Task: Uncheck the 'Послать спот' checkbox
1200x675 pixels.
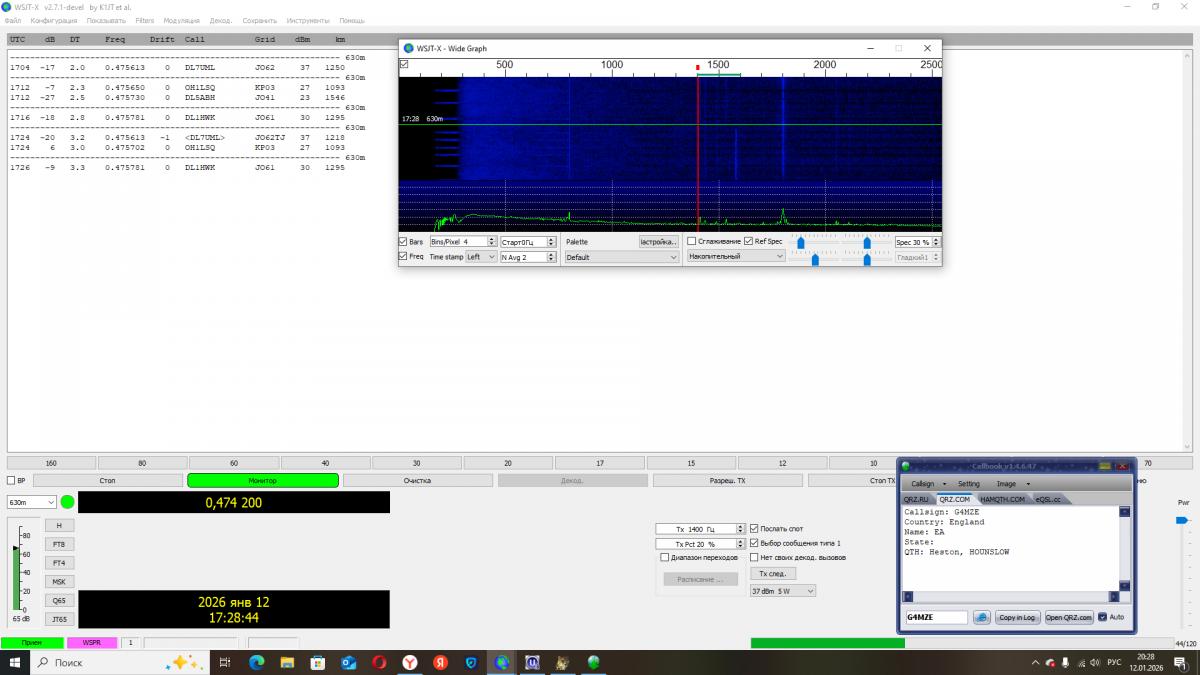Action: point(754,528)
